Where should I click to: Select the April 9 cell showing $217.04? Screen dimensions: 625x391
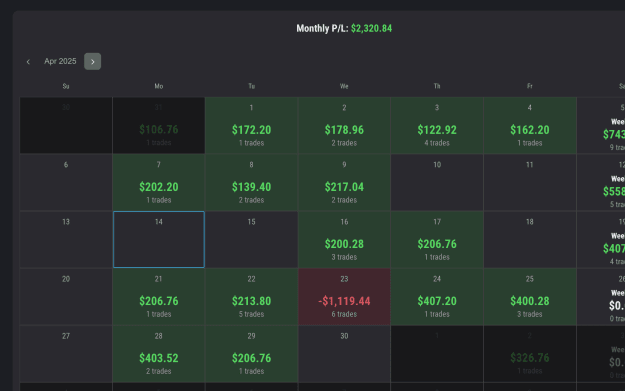pos(344,183)
